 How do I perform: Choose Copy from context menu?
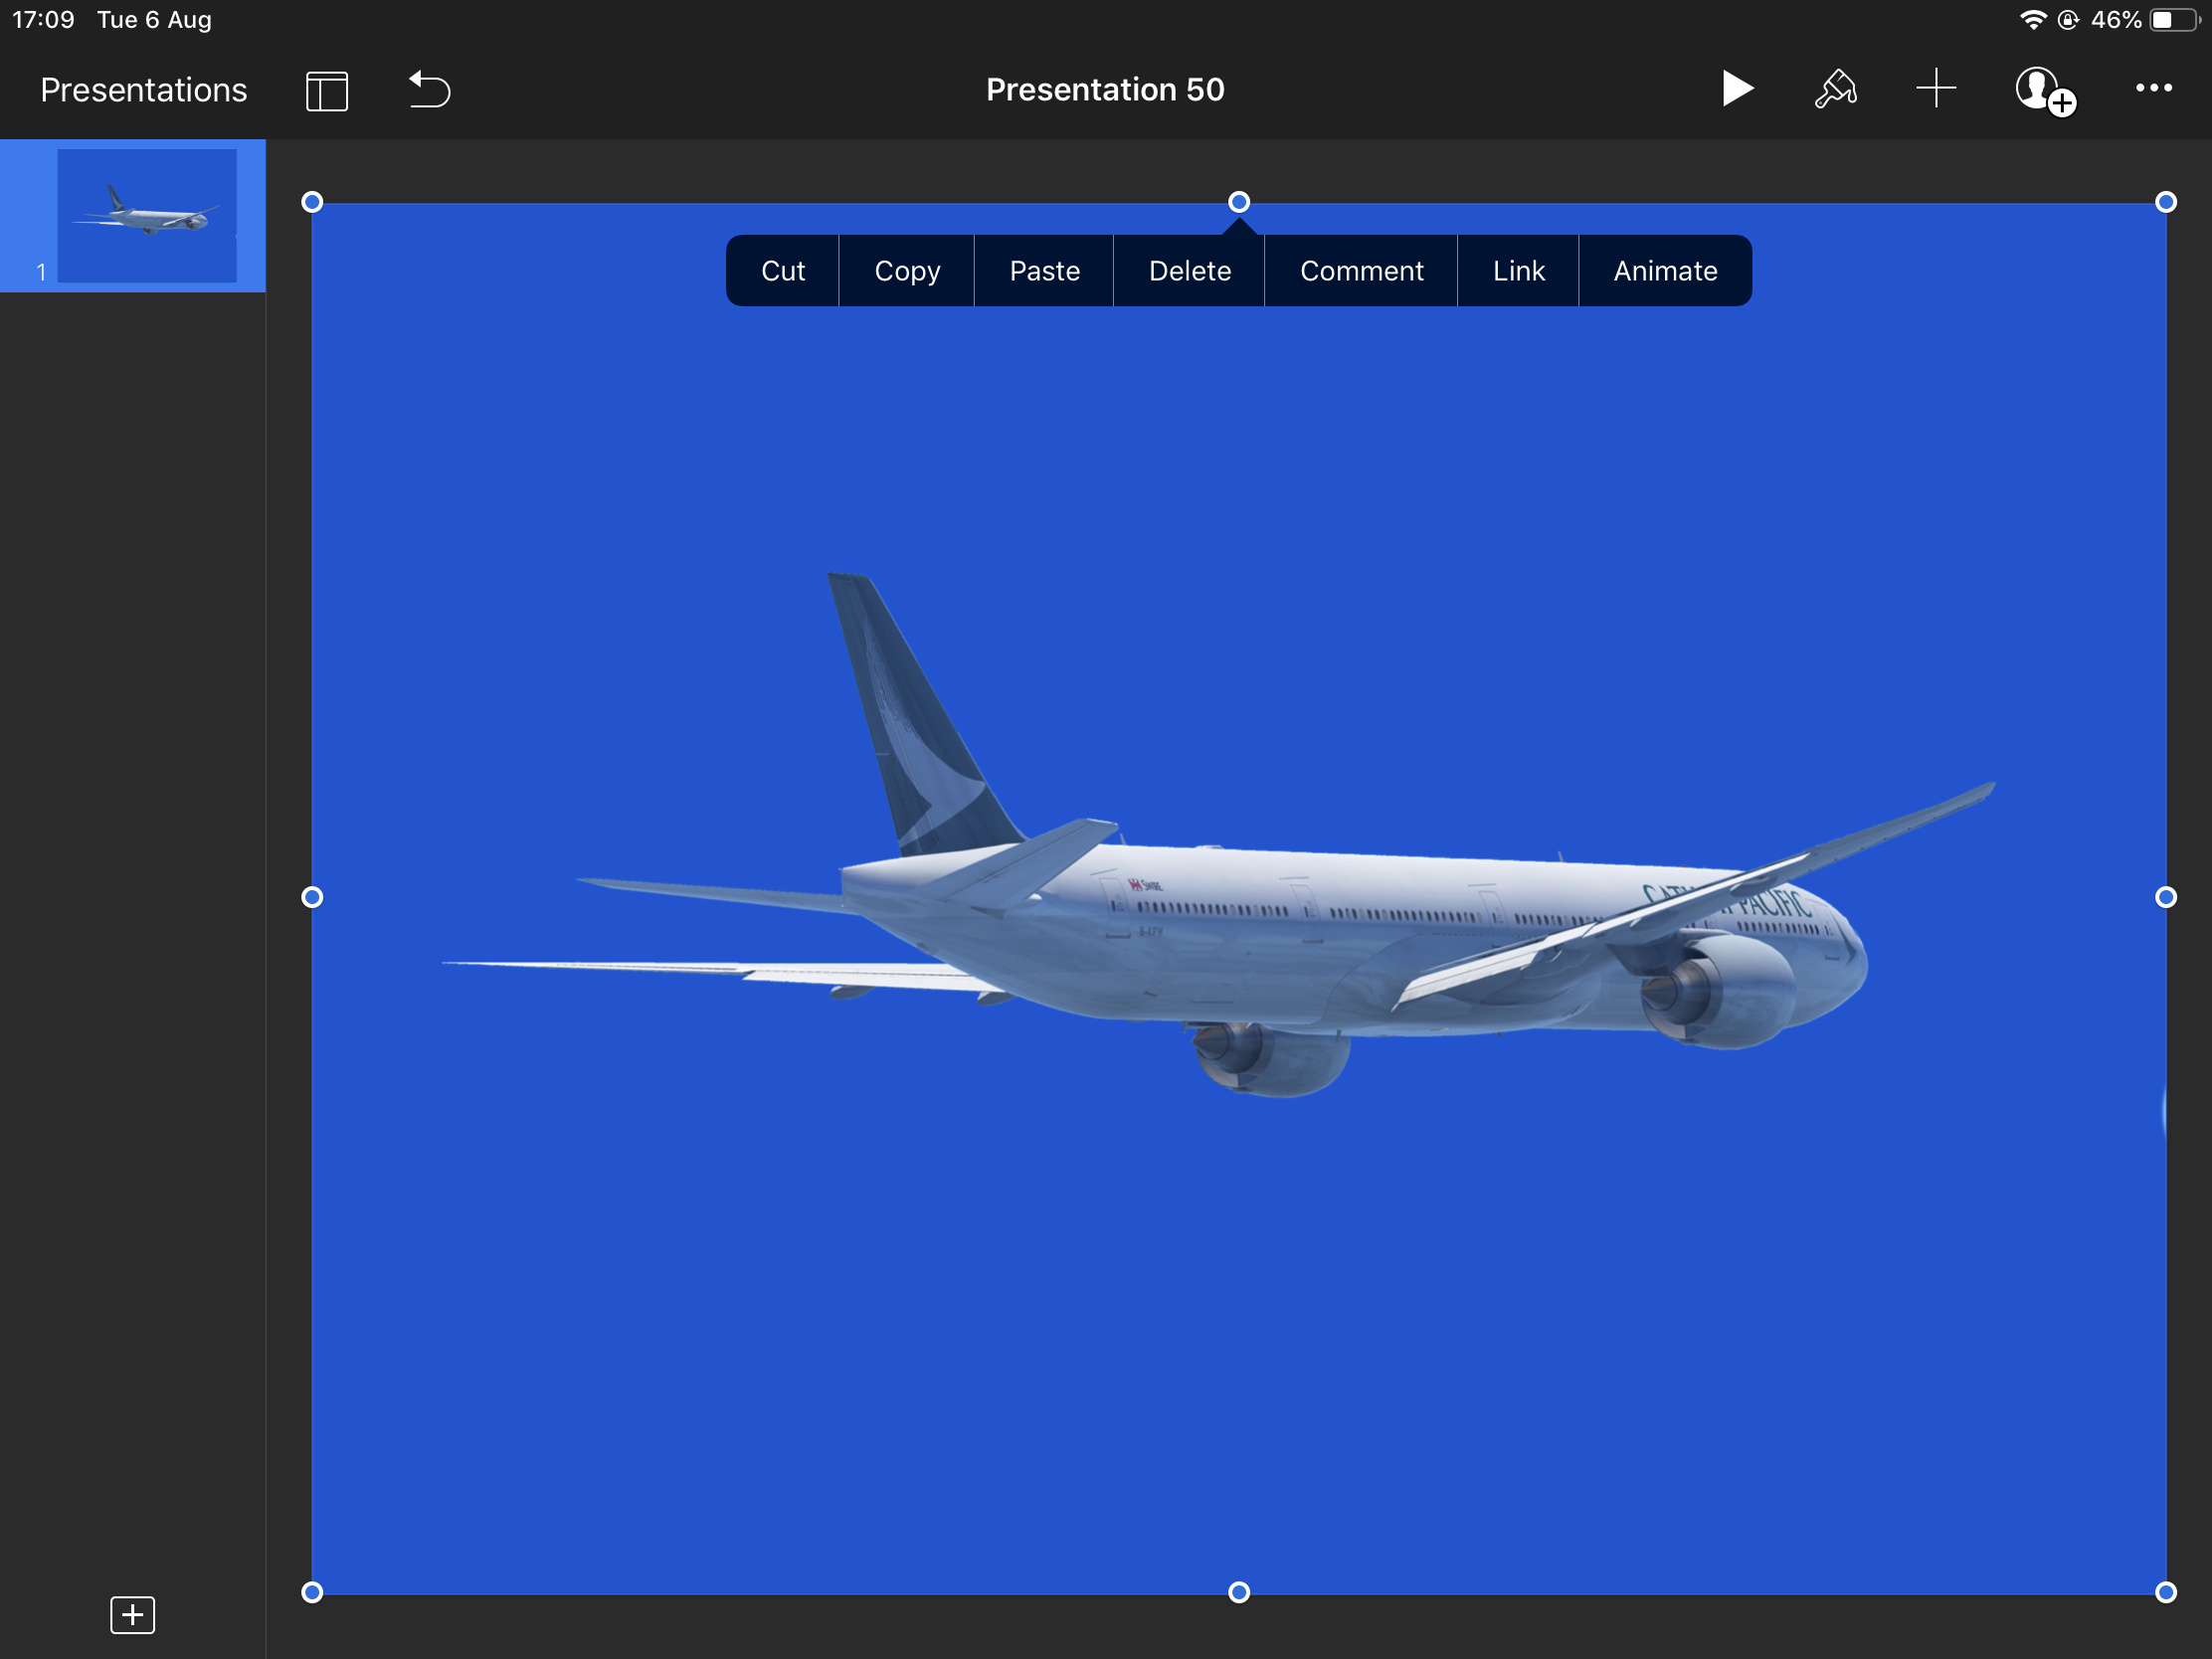coord(906,271)
